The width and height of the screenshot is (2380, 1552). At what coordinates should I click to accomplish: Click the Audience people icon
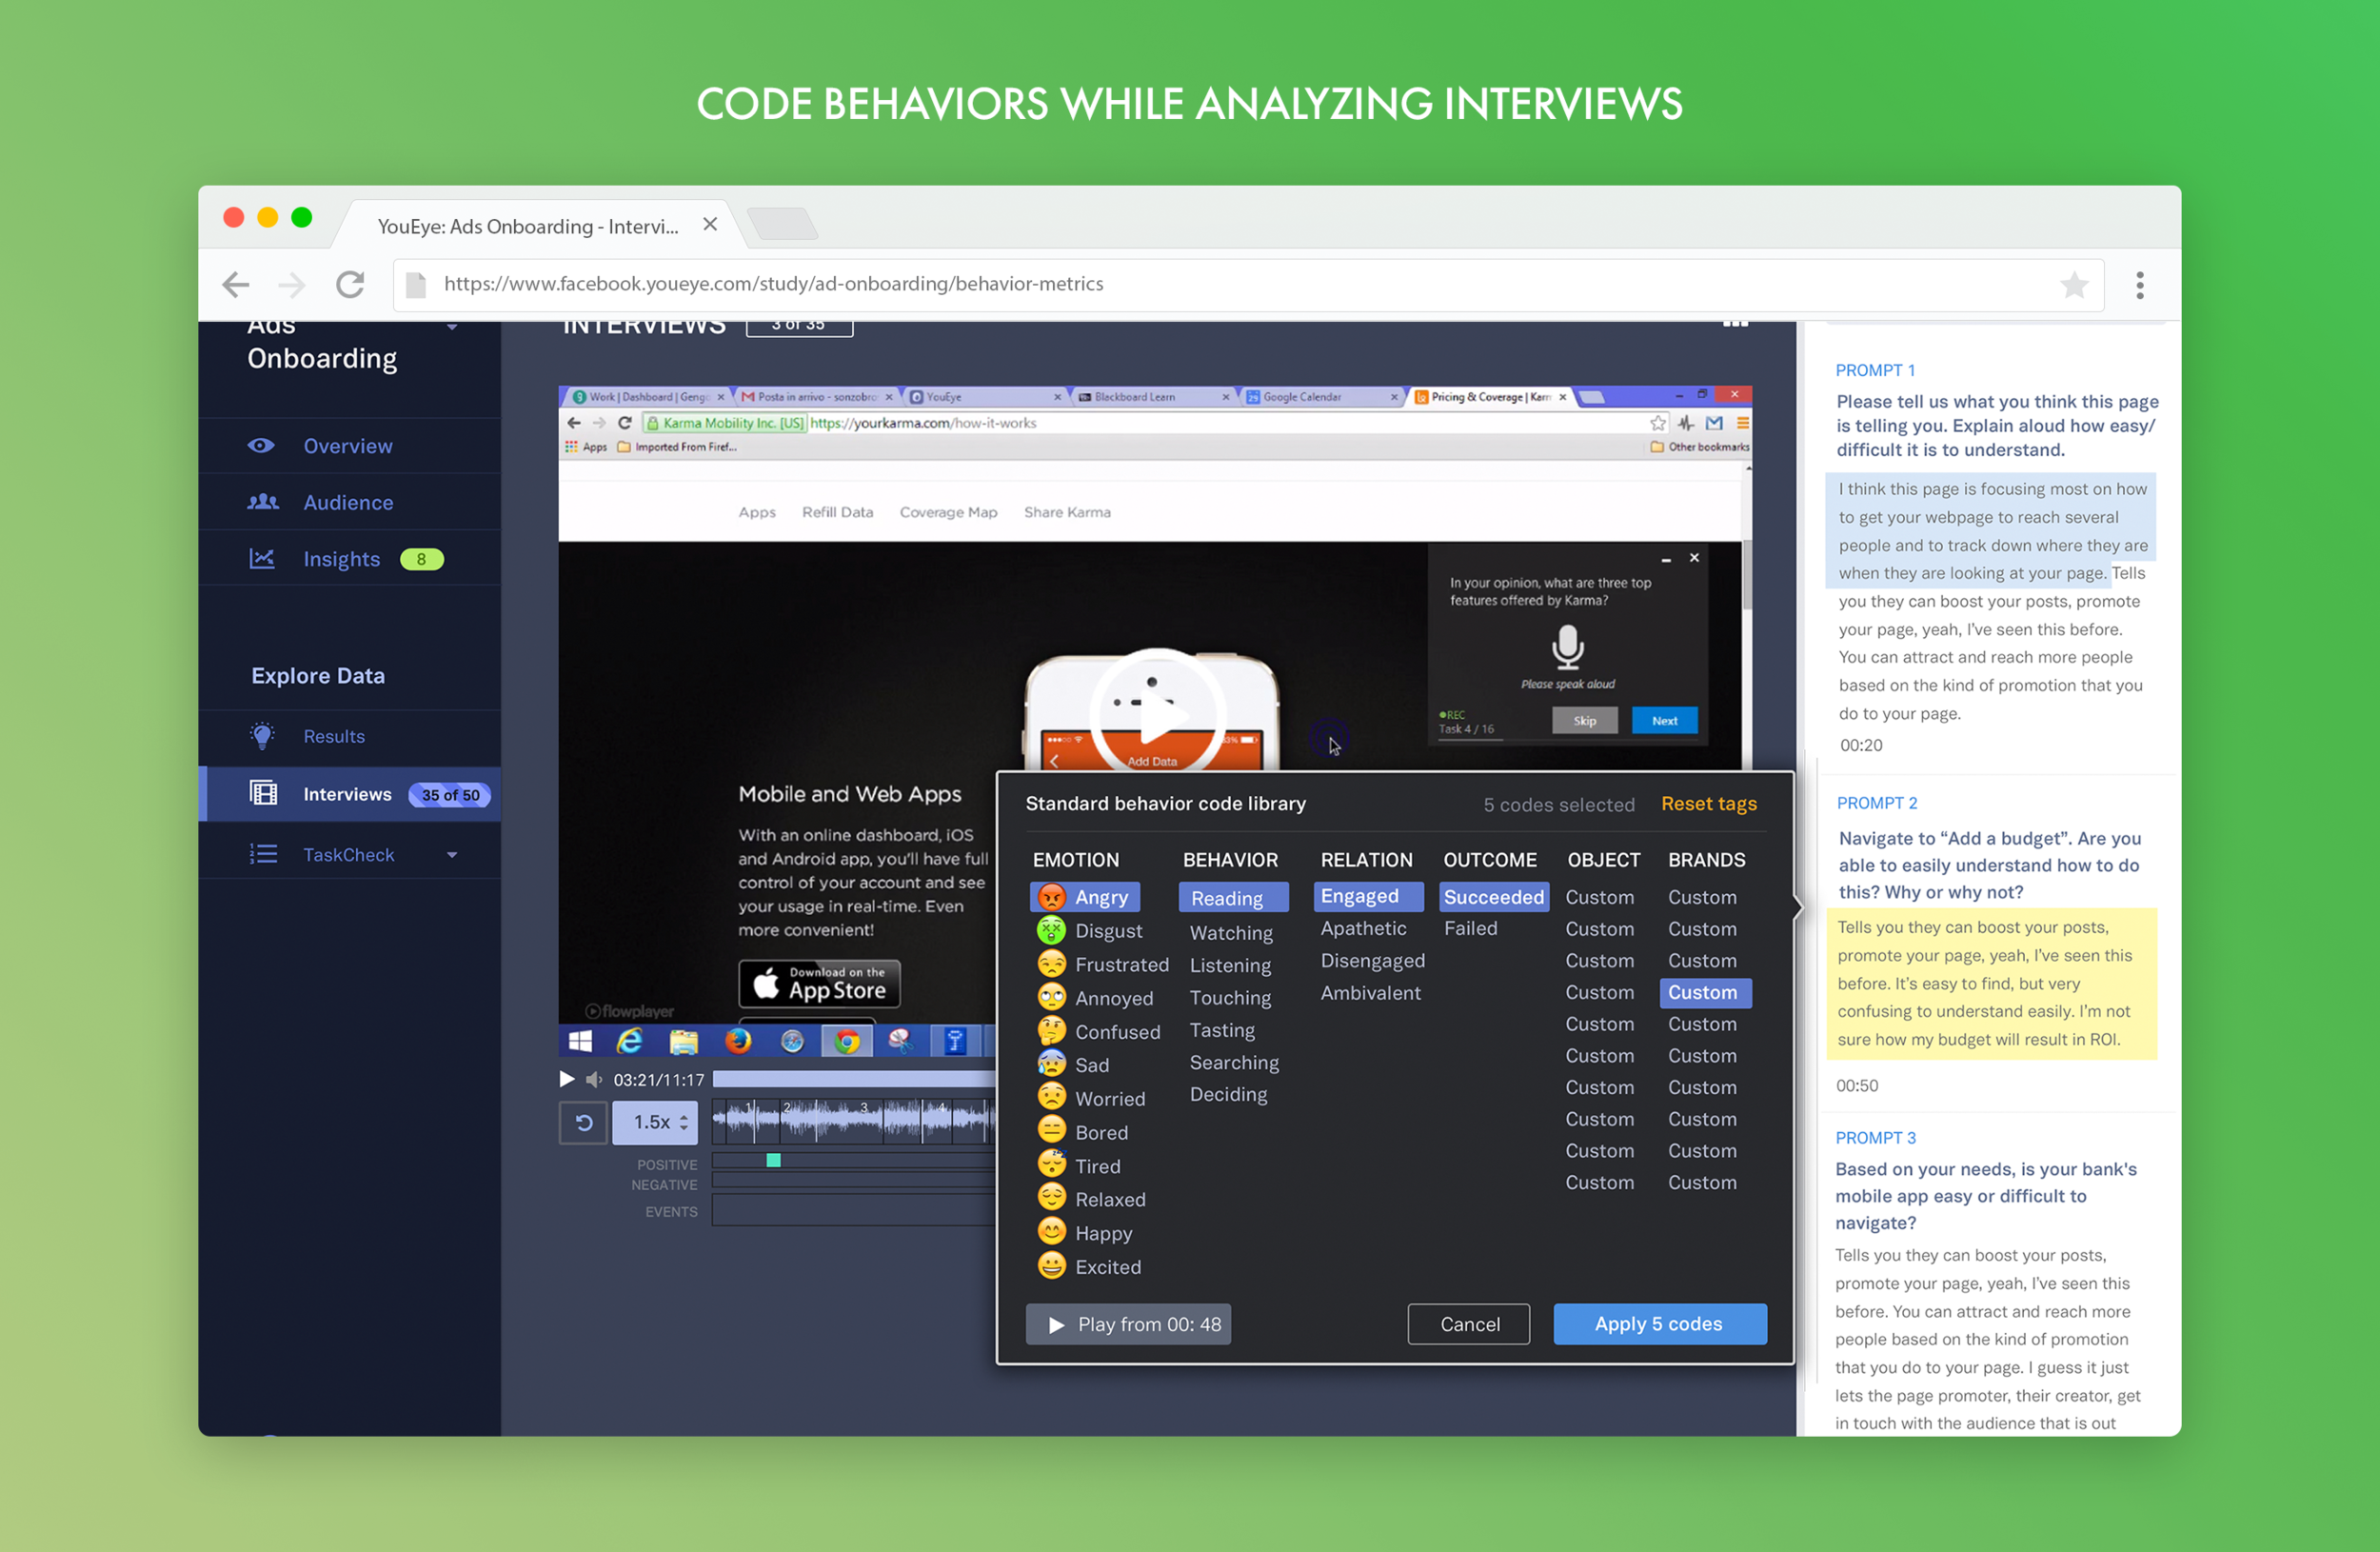(x=263, y=502)
